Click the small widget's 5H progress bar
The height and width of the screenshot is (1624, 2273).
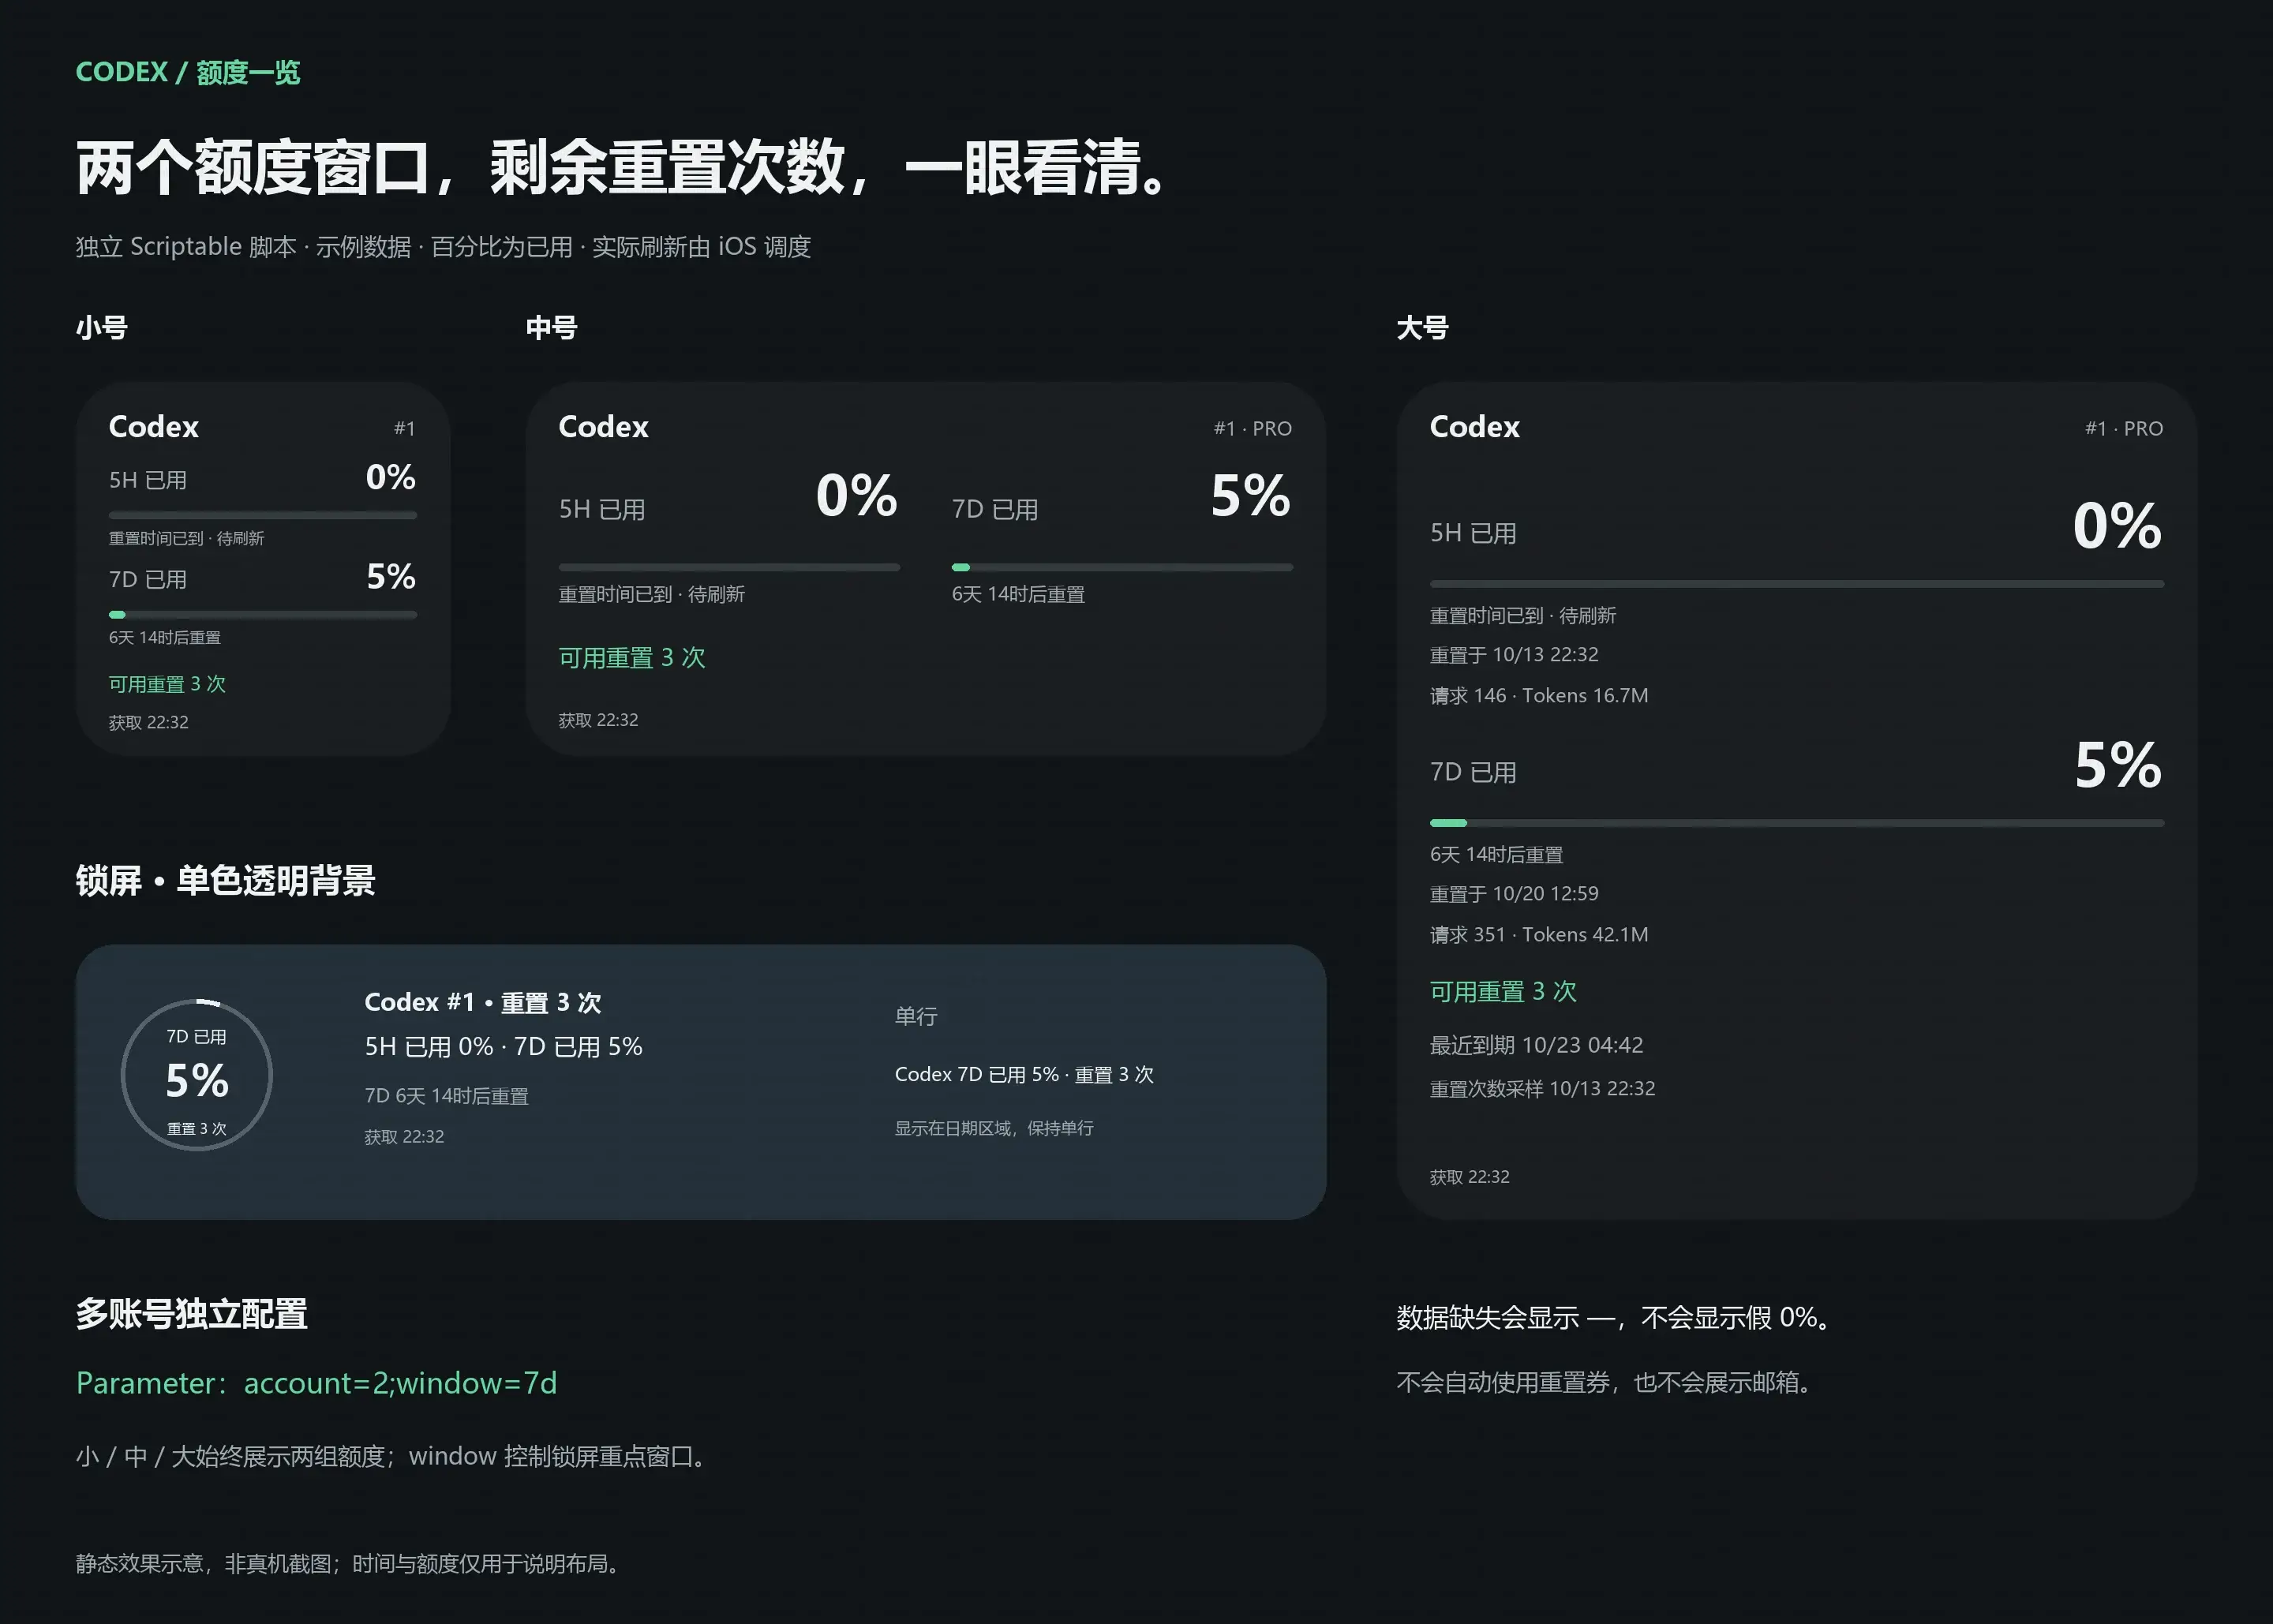click(263, 515)
